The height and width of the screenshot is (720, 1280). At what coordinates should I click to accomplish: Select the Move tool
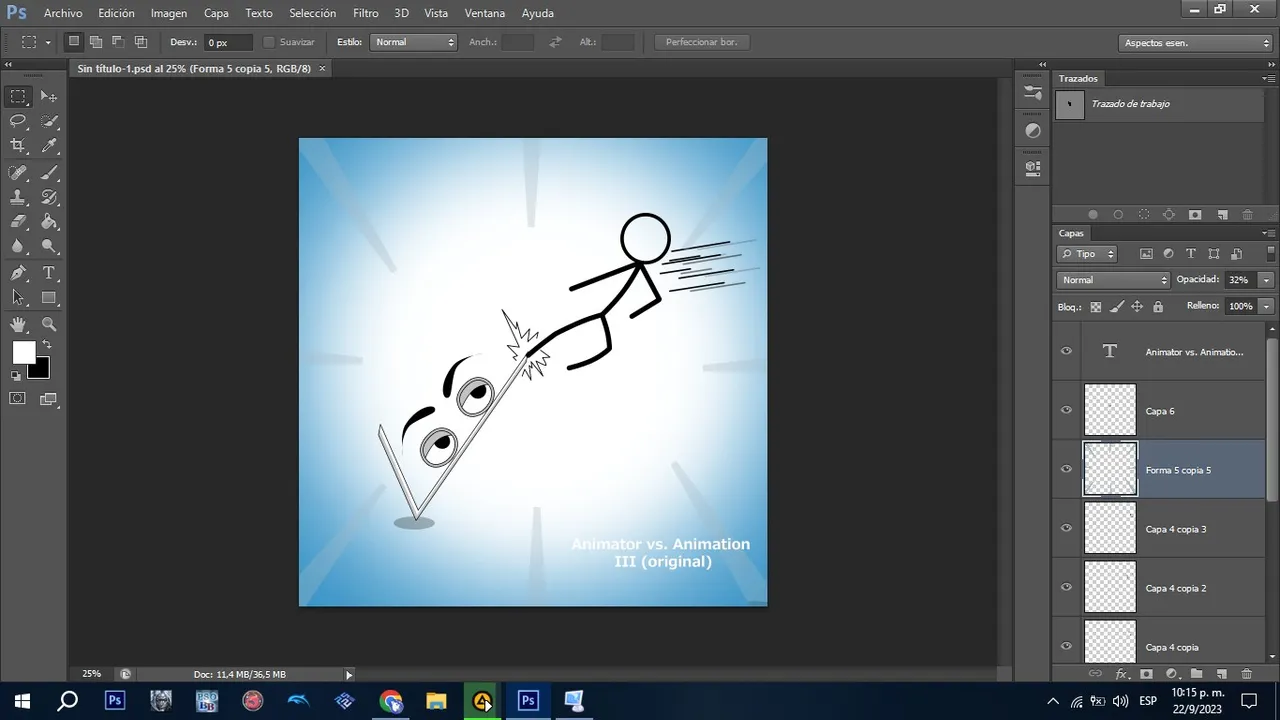tap(48, 96)
